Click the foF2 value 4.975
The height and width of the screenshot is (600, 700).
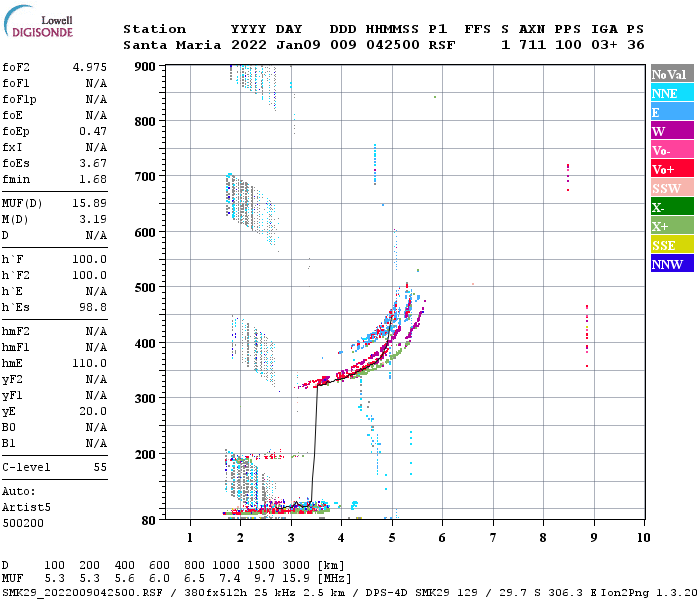pyautogui.click(x=90, y=67)
